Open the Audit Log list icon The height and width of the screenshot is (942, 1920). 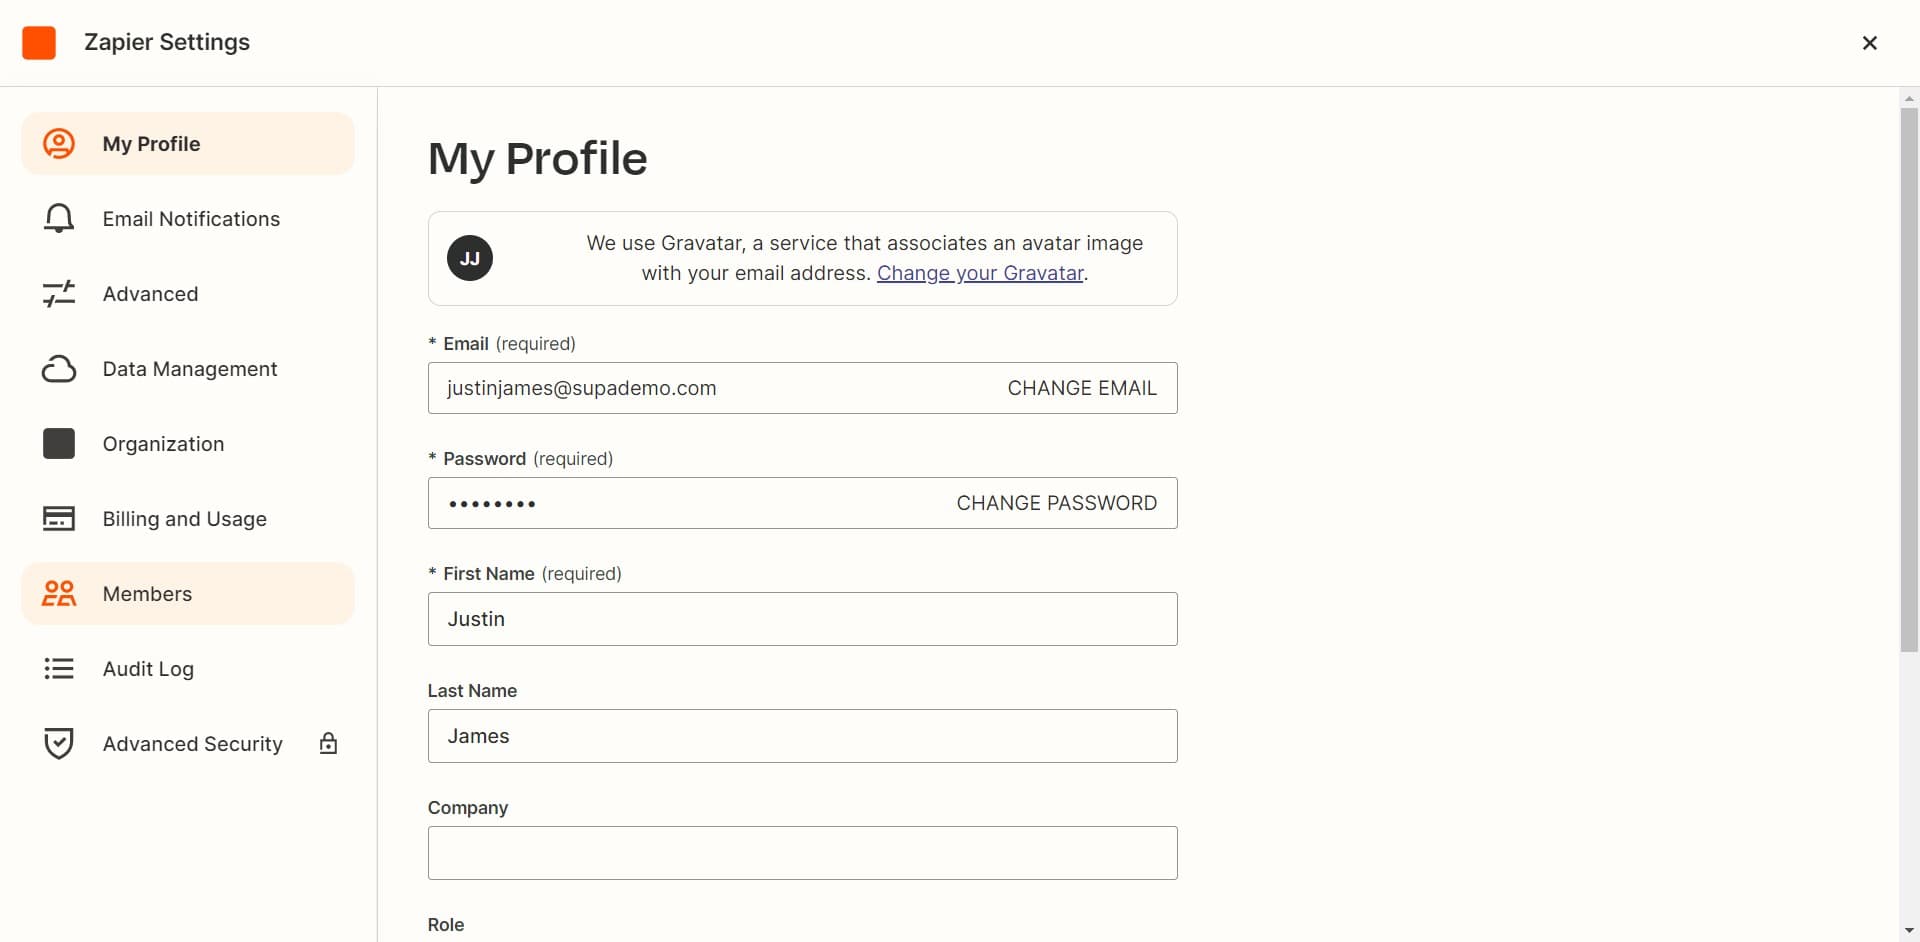(59, 668)
